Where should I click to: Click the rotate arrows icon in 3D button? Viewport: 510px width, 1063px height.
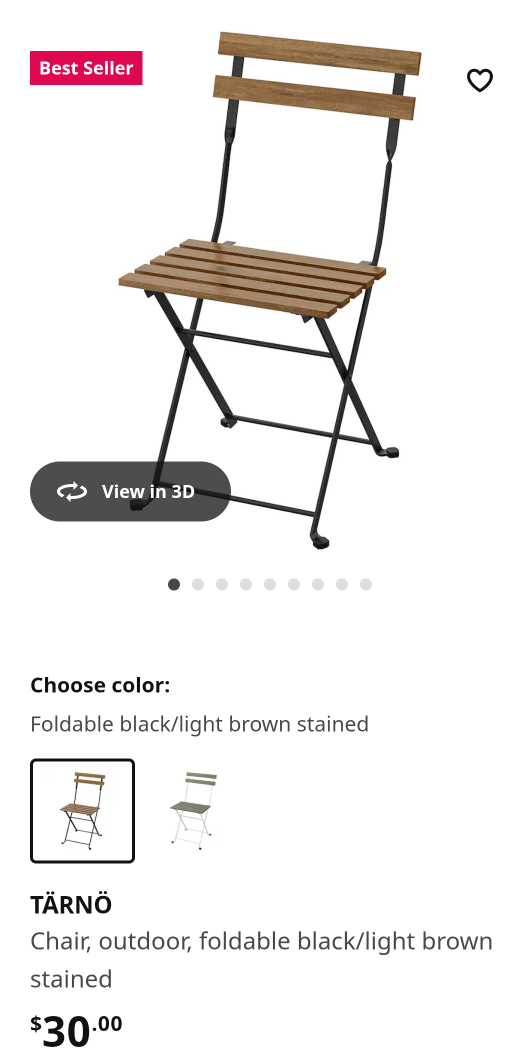[72, 492]
